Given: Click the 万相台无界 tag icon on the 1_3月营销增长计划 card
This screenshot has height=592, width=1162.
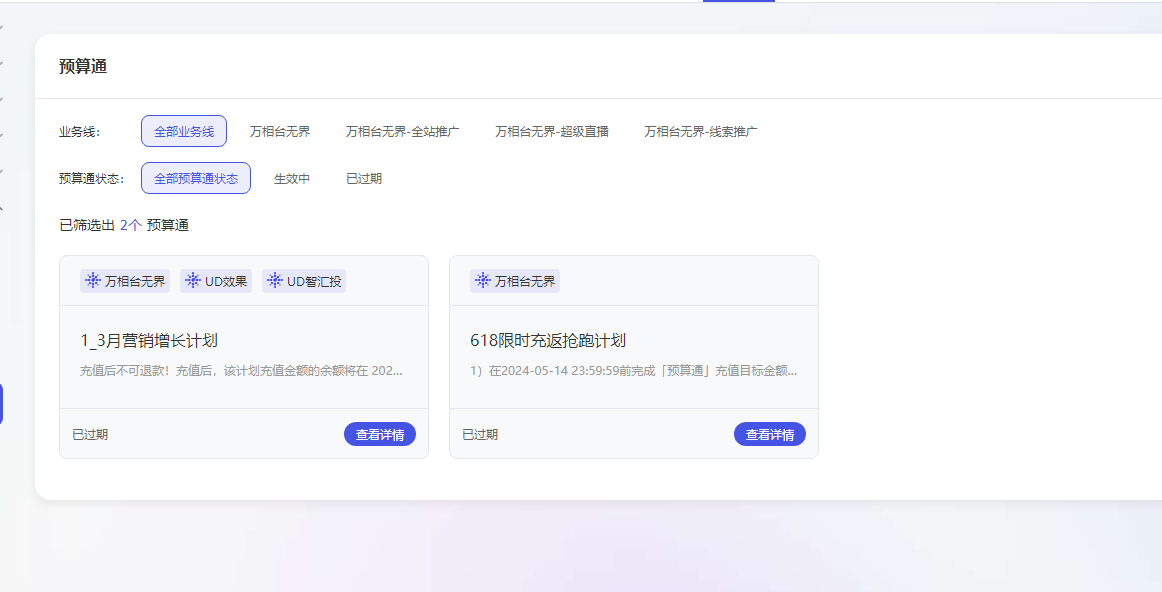Looking at the screenshot, I should point(93,281).
